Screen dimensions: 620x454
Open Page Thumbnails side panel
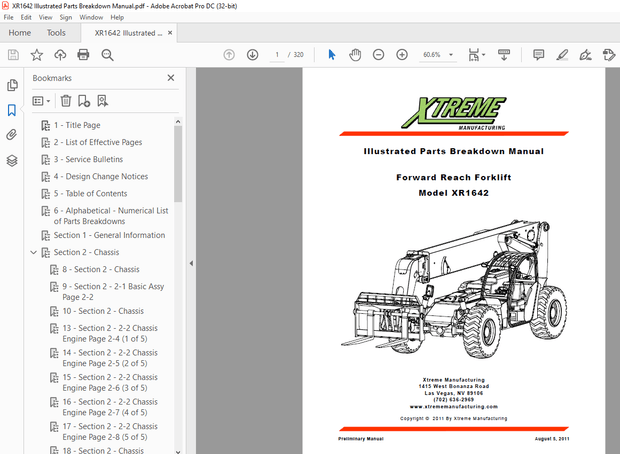12,85
